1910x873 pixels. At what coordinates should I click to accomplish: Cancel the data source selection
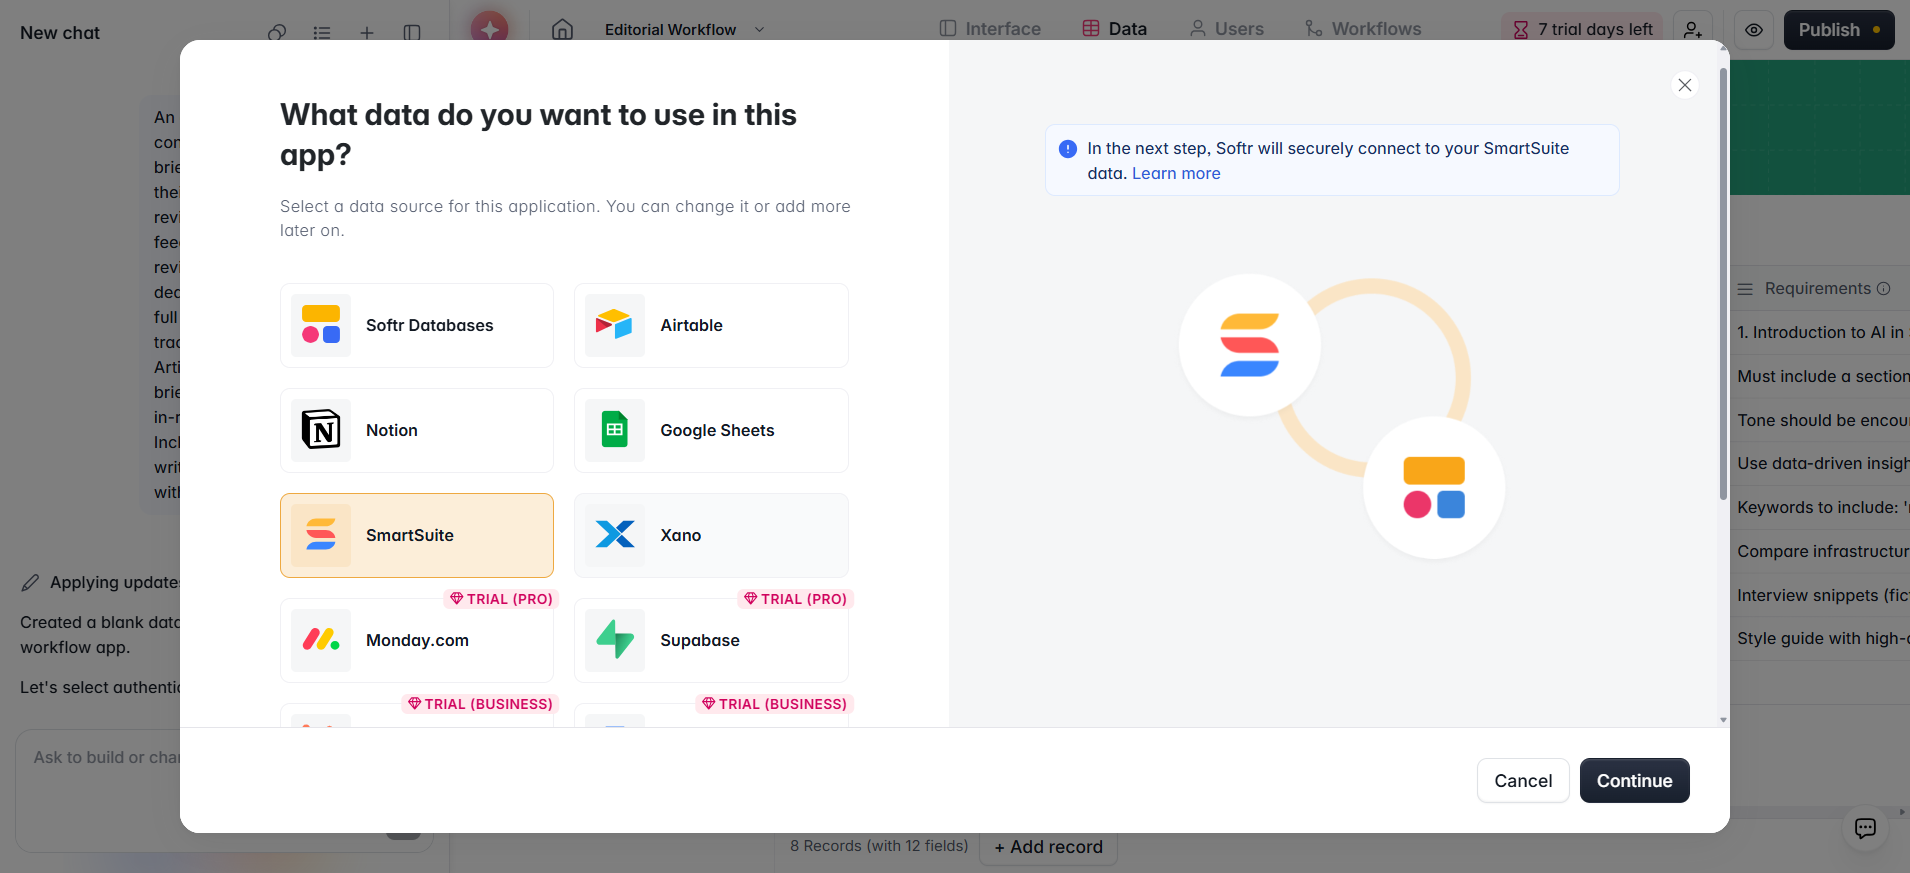coord(1523,780)
